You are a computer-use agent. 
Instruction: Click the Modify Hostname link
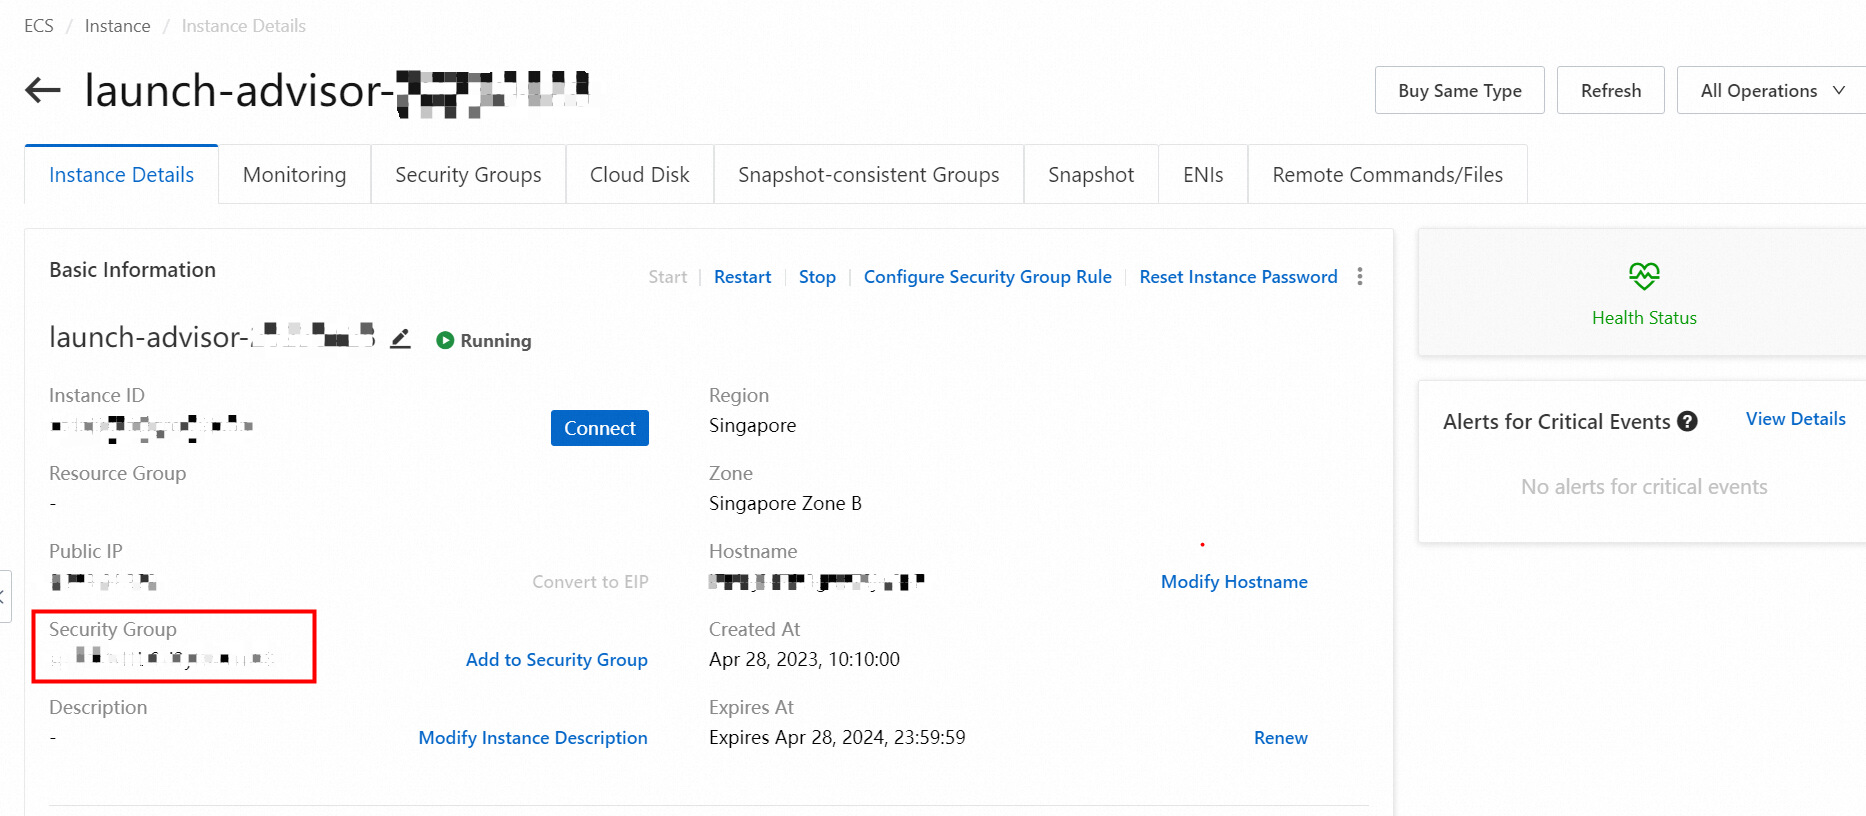click(x=1233, y=582)
